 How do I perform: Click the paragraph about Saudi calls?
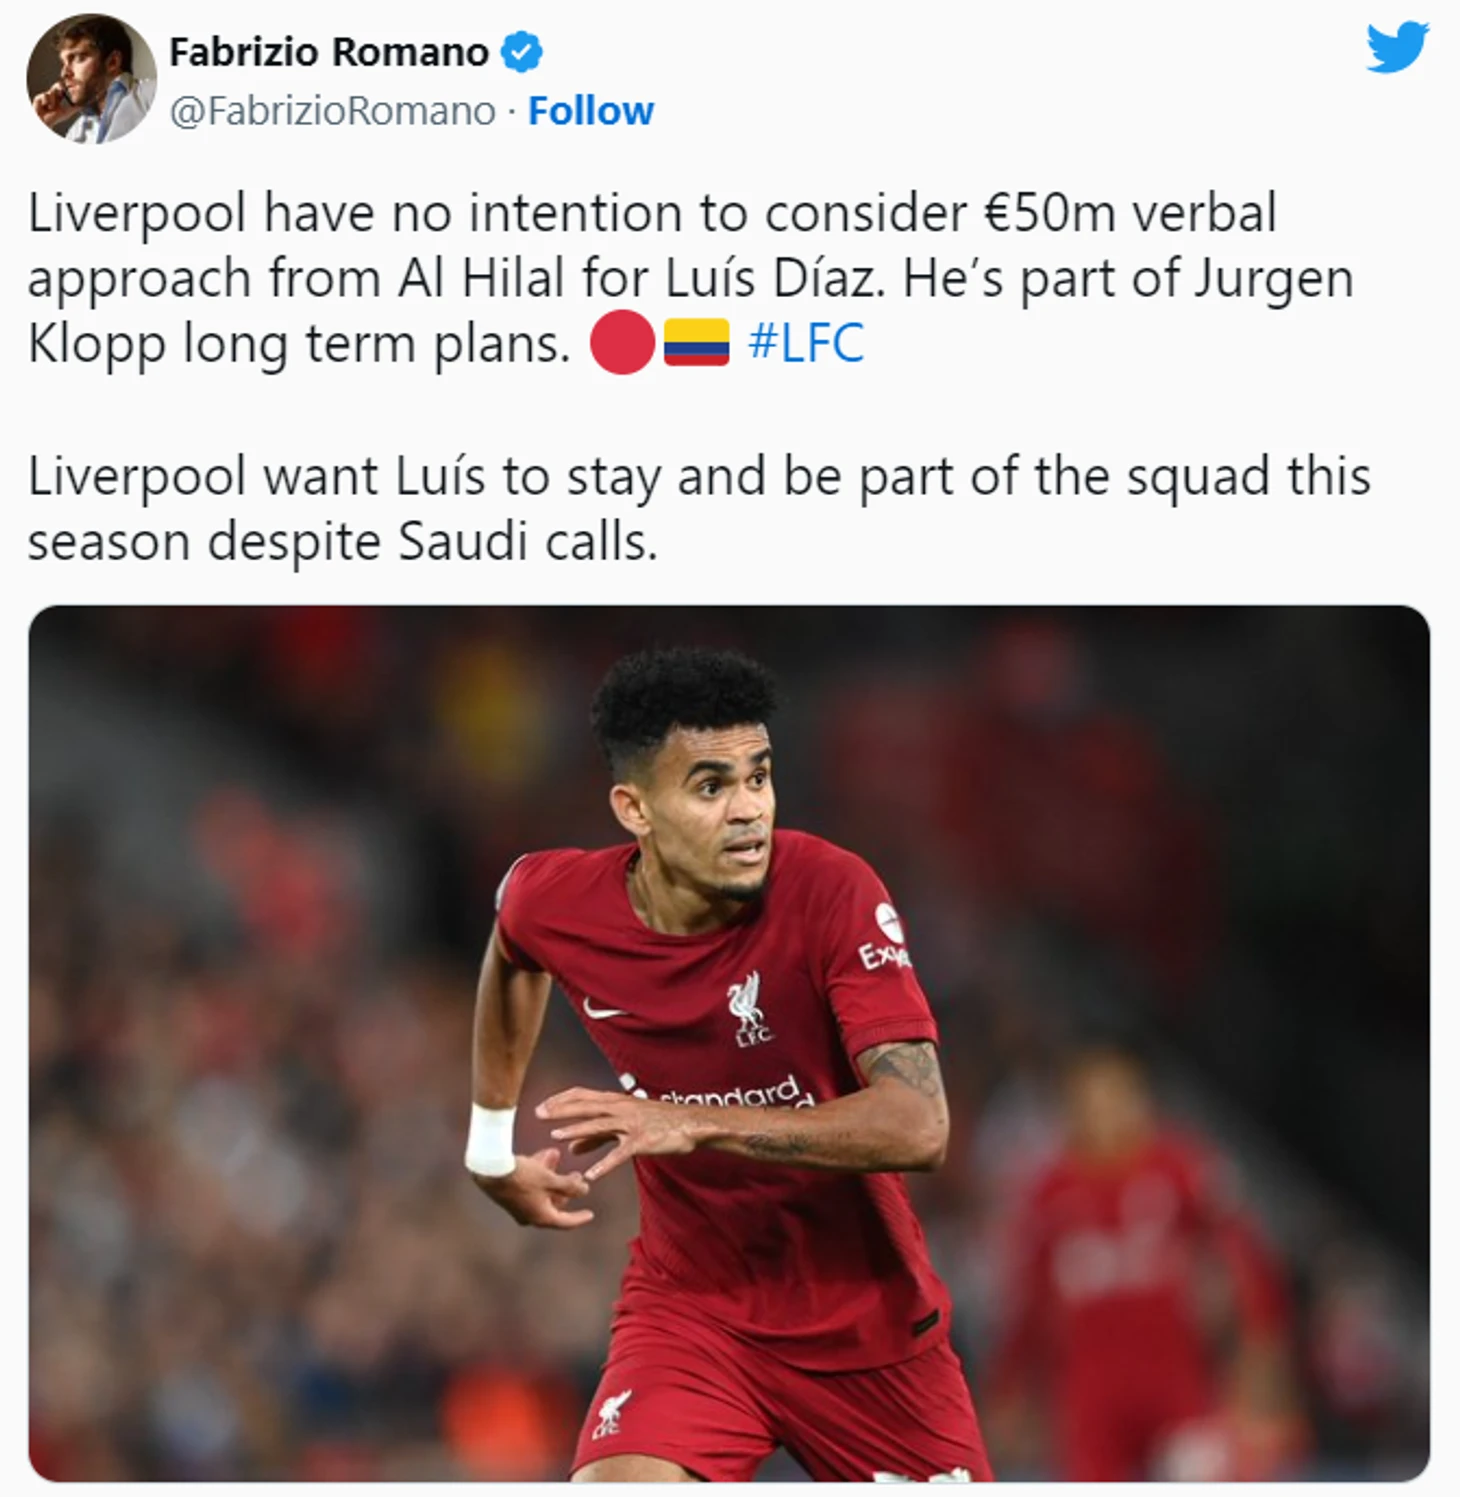click(x=699, y=509)
